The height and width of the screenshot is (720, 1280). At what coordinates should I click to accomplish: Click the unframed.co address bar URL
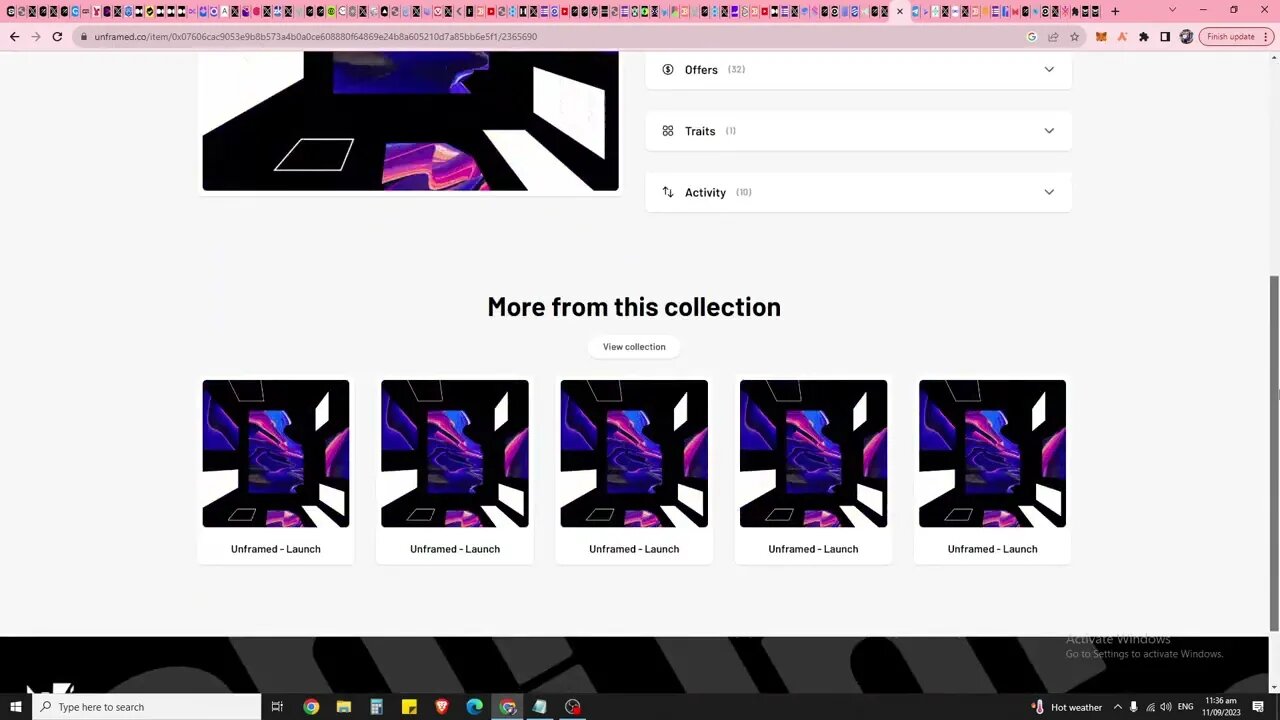point(316,37)
